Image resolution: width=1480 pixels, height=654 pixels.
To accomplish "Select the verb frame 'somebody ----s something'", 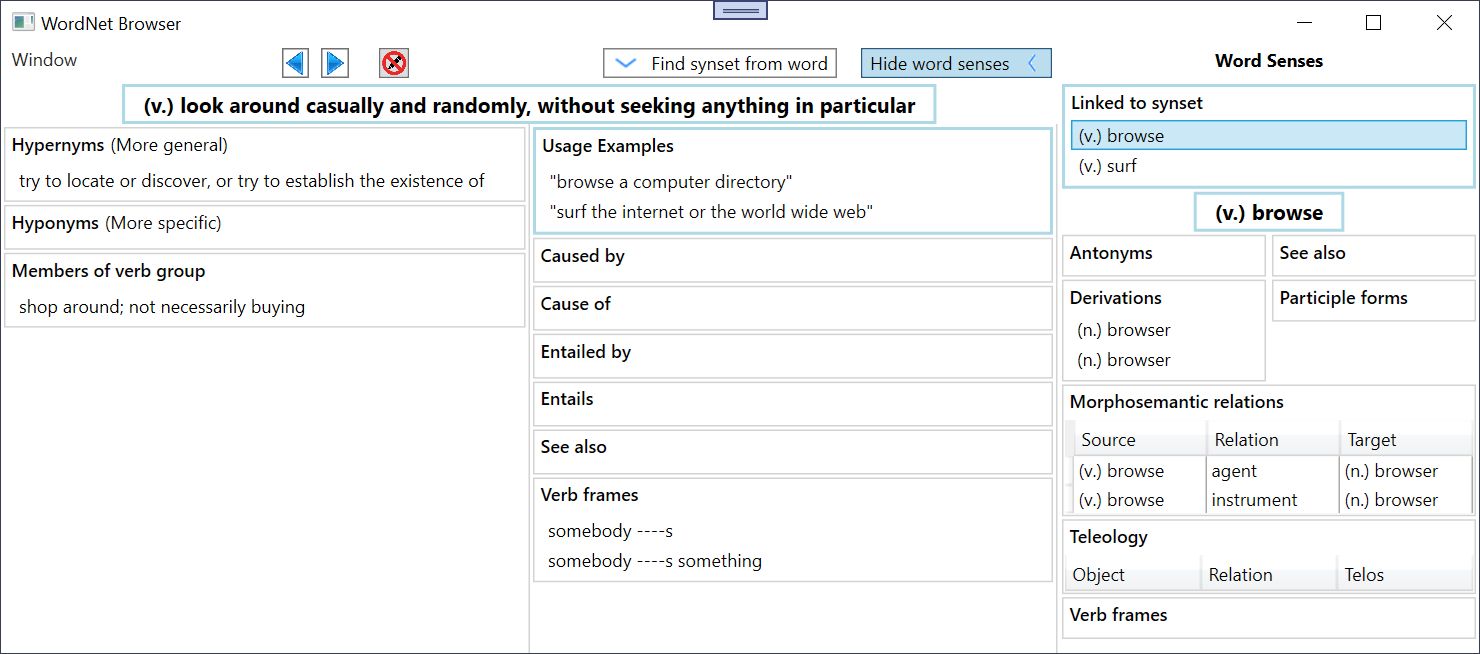I will pyautogui.click(x=655, y=561).
